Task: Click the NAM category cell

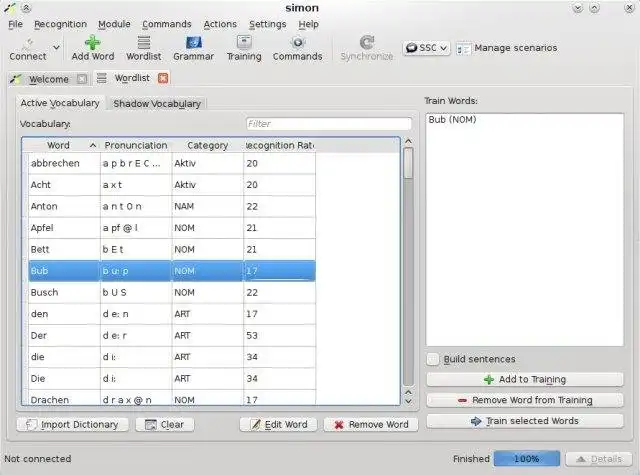Action: pos(207,206)
